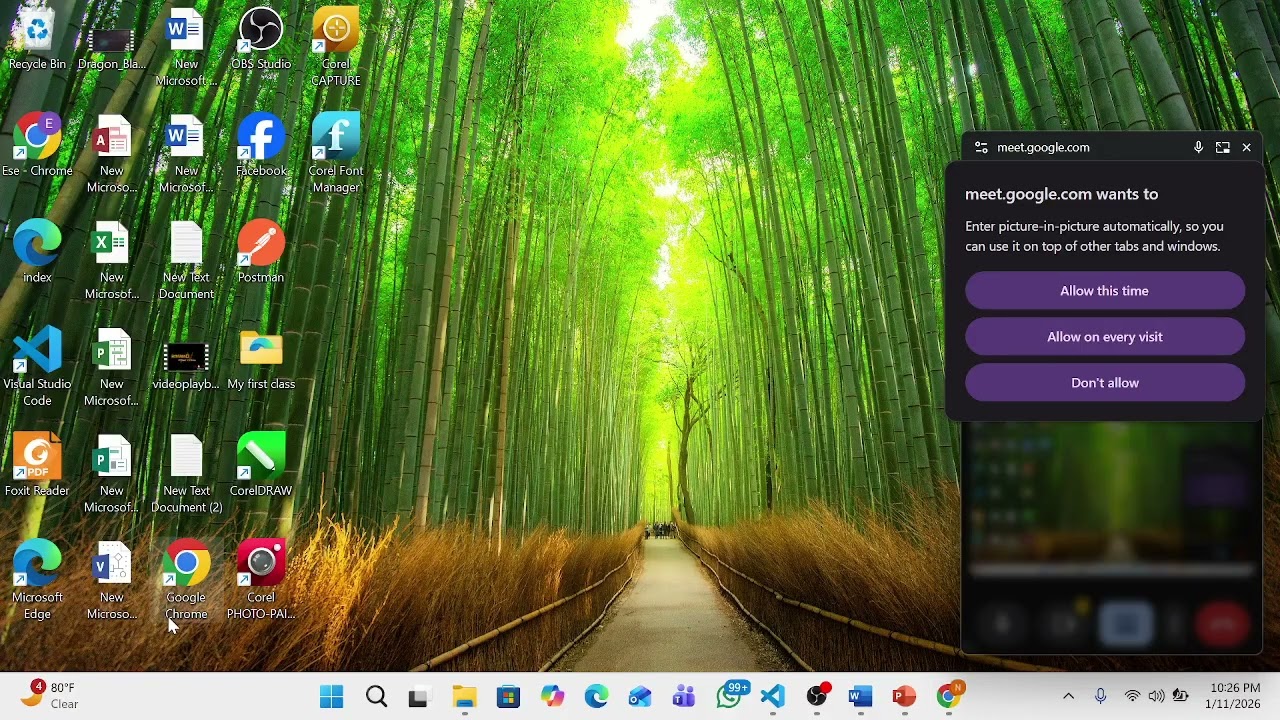This screenshot has height=720, width=1280.
Task: Select the Corel Font Manager shortcut
Action: [x=336, y=154]
